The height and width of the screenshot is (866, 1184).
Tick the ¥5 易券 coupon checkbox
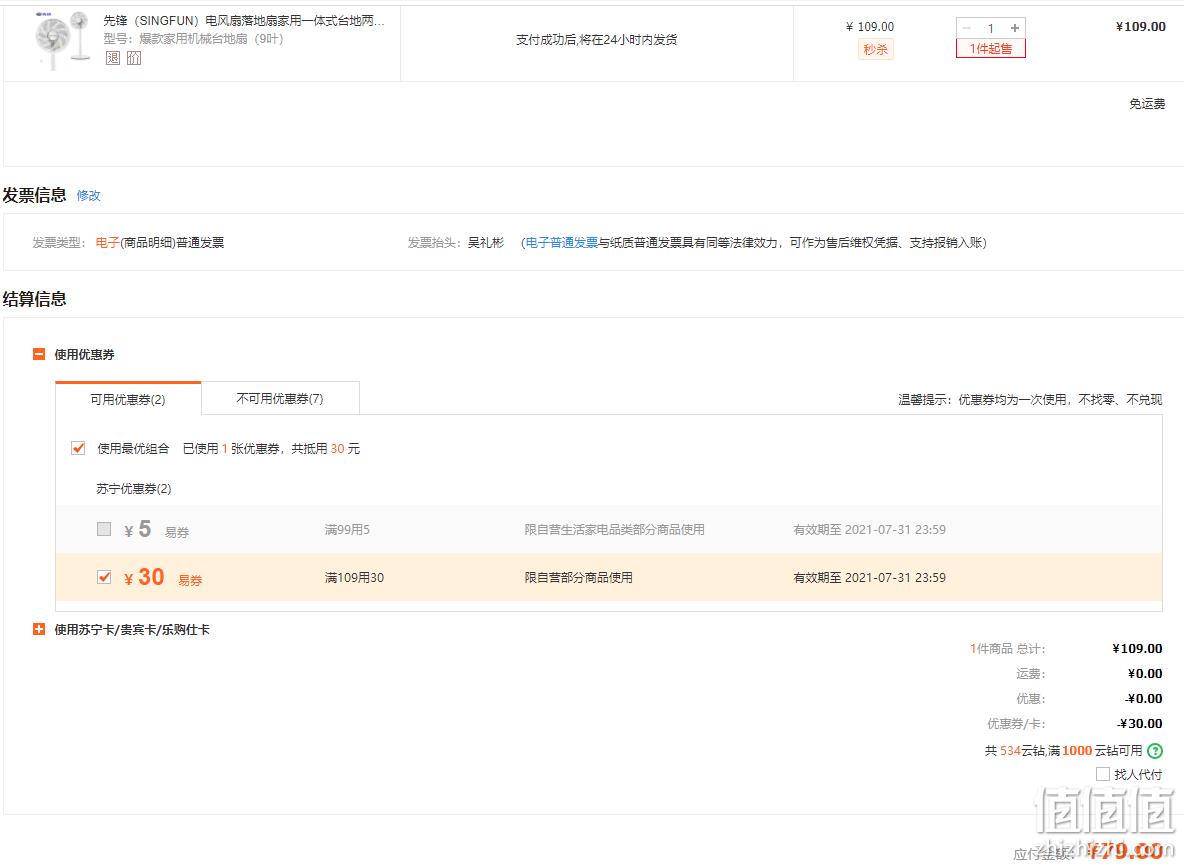coord(104,529)
